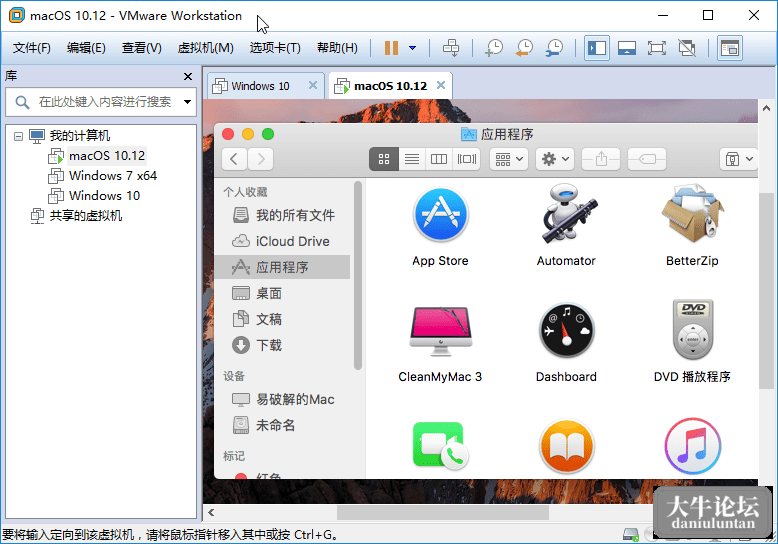The height and width of the screenshot is (544, 778).
Task: Select the macOS 10.12 tab
Action: pos(390,86)
